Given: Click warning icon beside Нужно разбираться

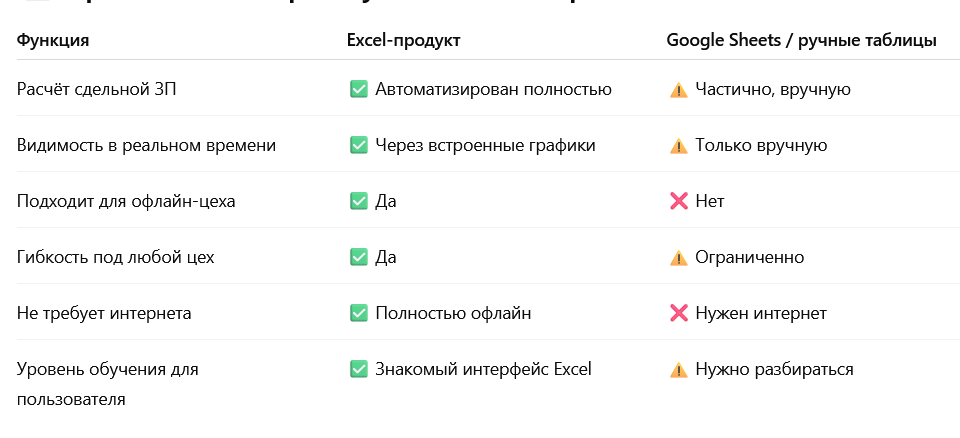Looking at the screenshot, I should [678, 369].
